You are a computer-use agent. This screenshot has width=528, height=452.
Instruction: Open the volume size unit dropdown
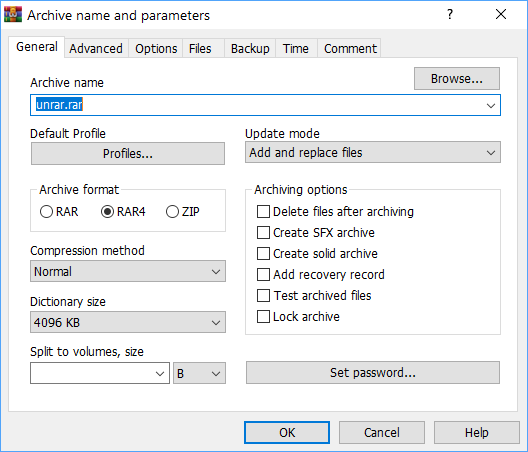pos(199,373)
